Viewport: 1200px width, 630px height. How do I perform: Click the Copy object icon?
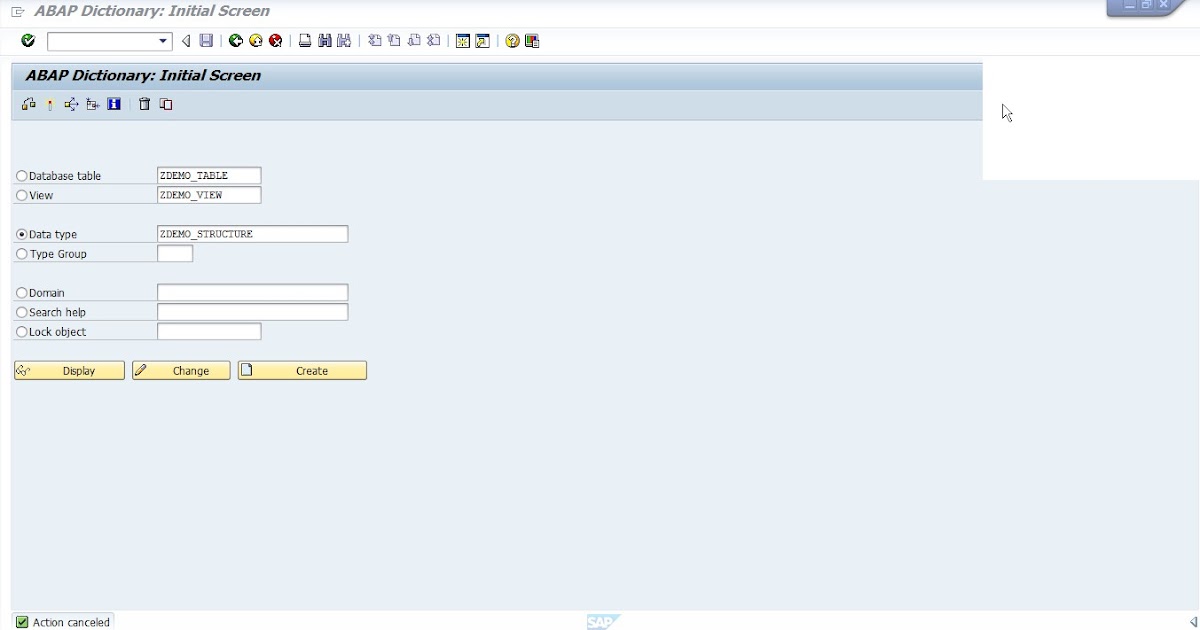pos(166,104)
